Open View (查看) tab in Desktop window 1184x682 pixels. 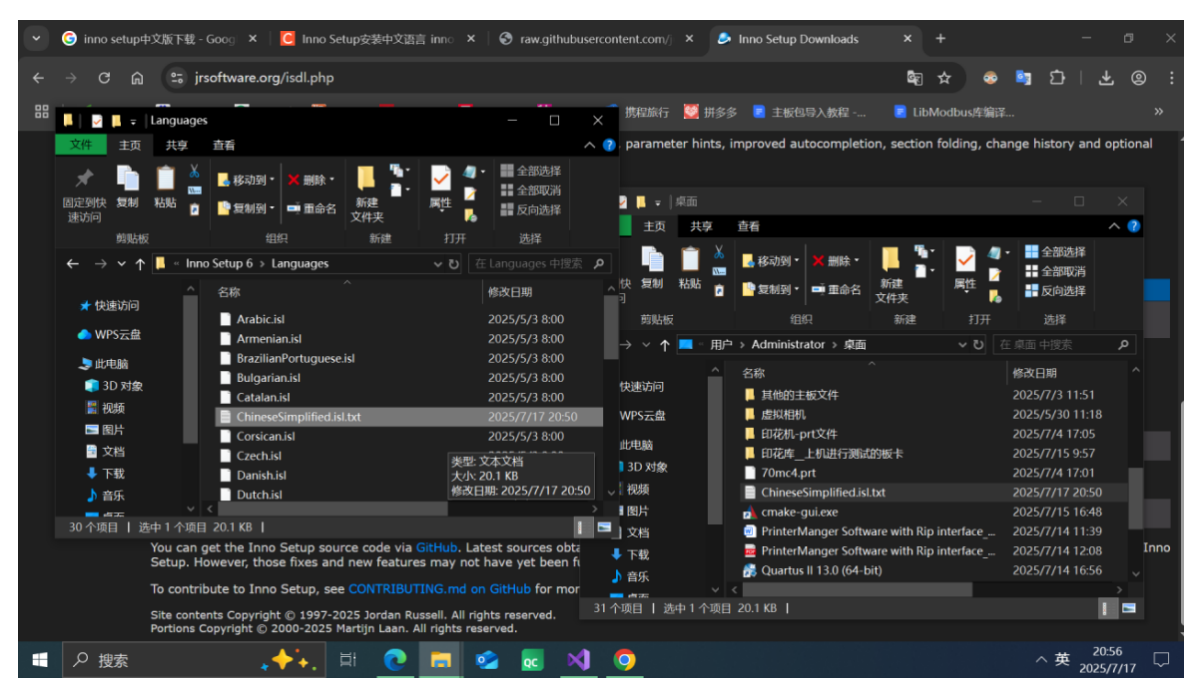[748, 226]
